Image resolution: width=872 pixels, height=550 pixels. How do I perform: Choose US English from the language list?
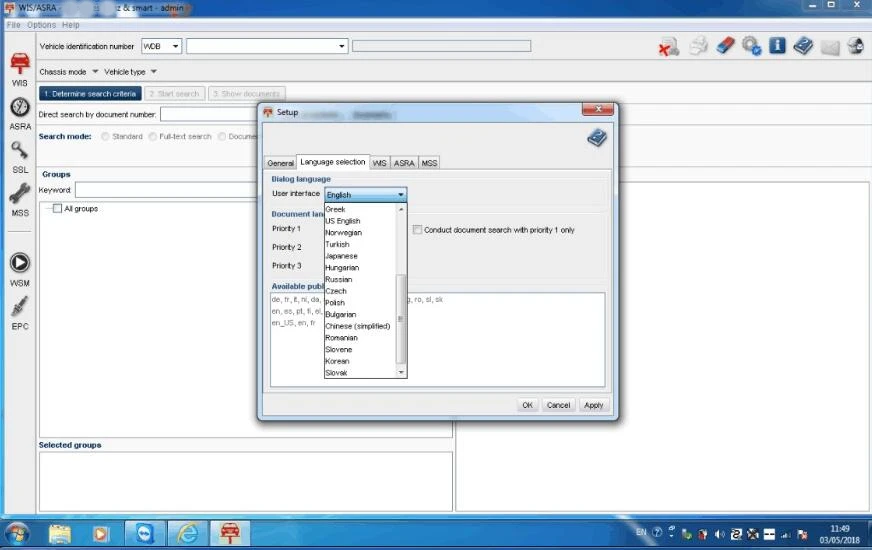(360, 221)
